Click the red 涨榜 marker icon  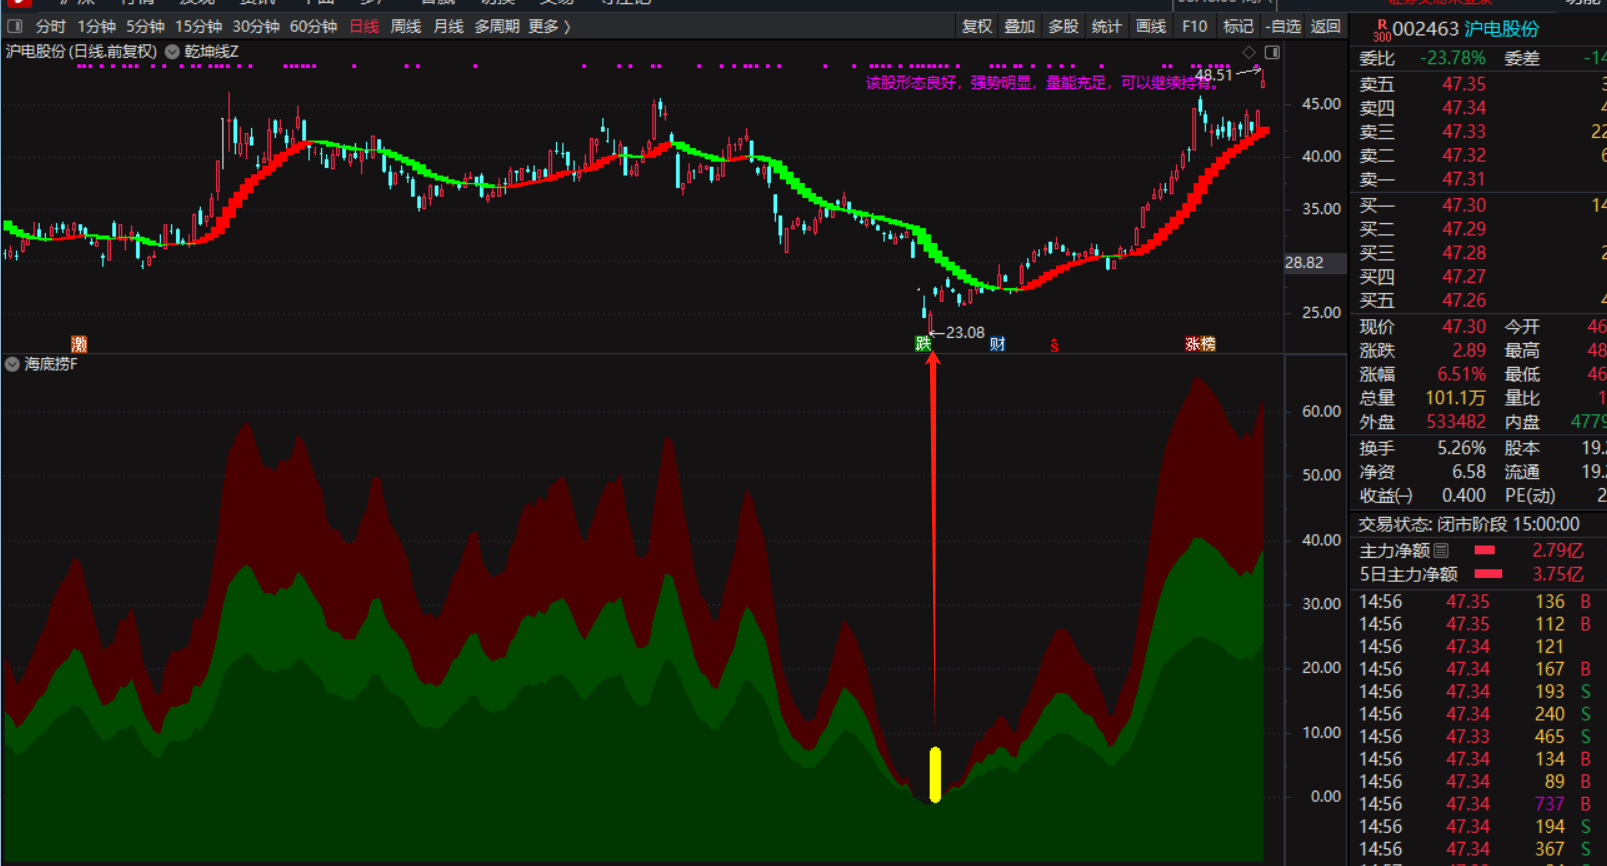coord(1200,344)
